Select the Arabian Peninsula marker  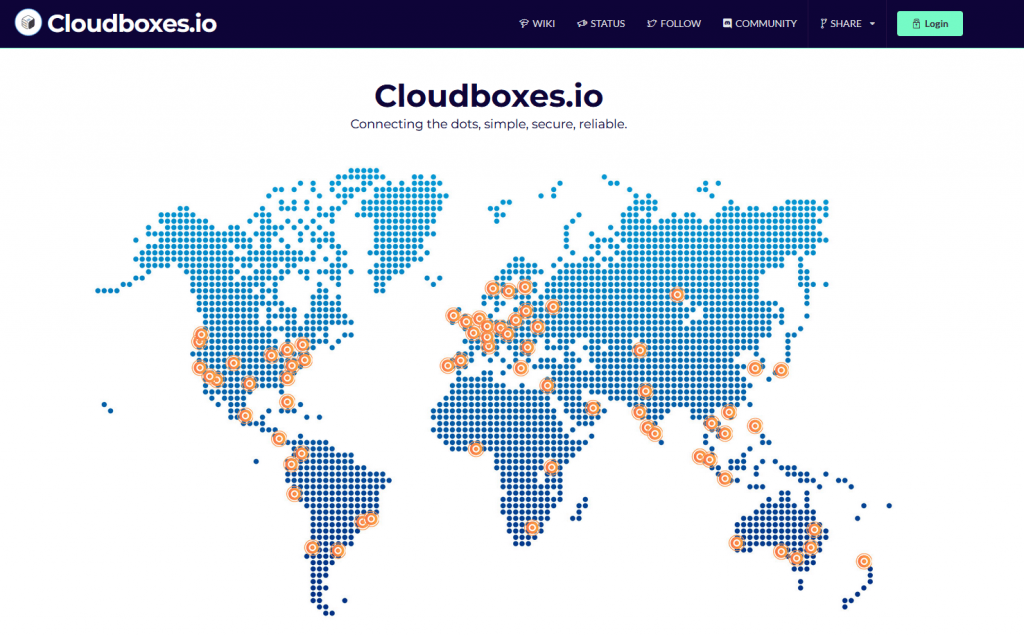click(x=592, y=408)
